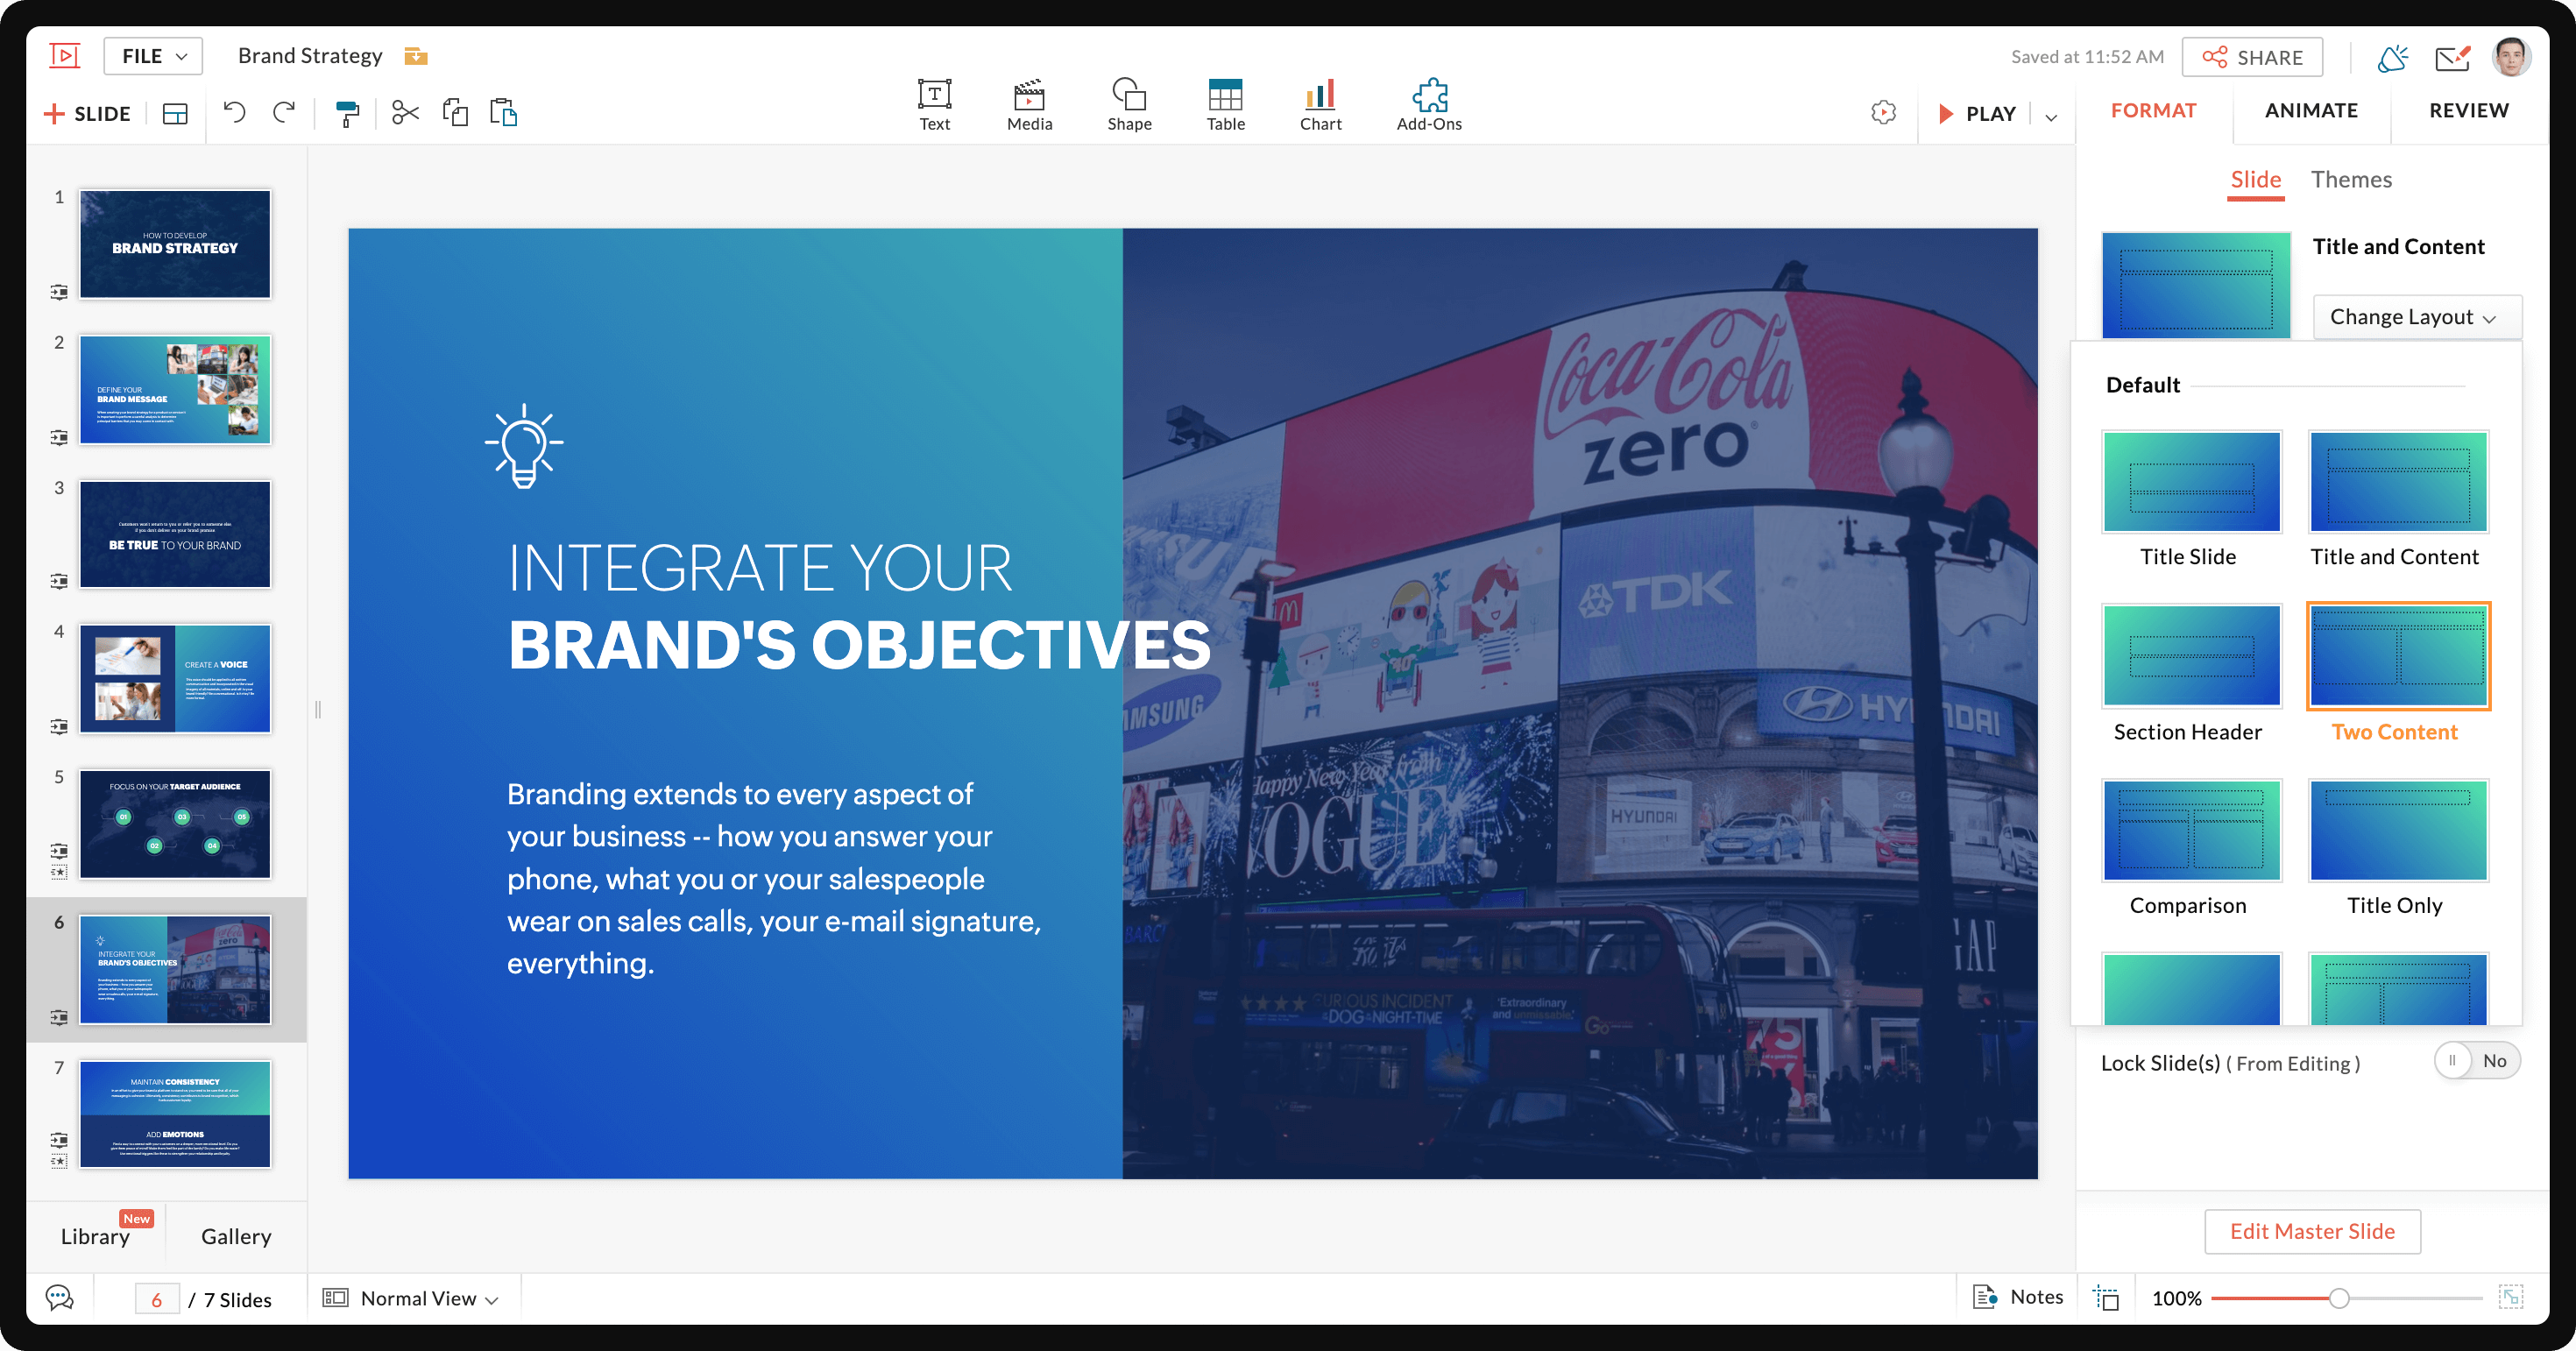Expand the Change Layout dropdown
Image resolution: width=2576 pixels, height=1351 pixels.
2415,317
